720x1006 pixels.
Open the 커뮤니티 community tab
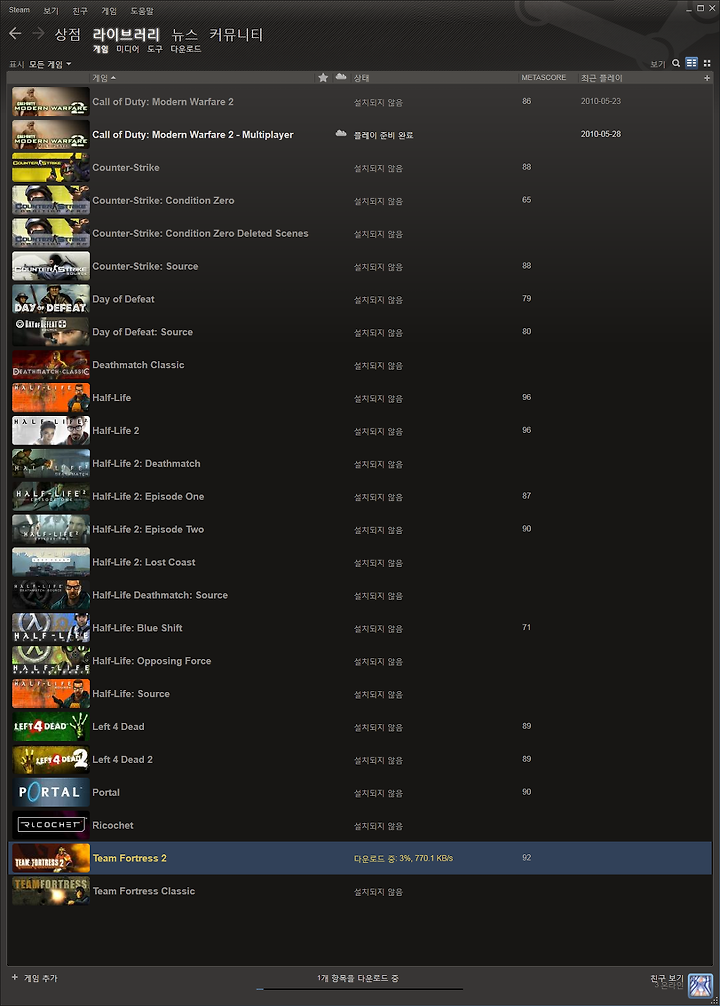[236, 34]
